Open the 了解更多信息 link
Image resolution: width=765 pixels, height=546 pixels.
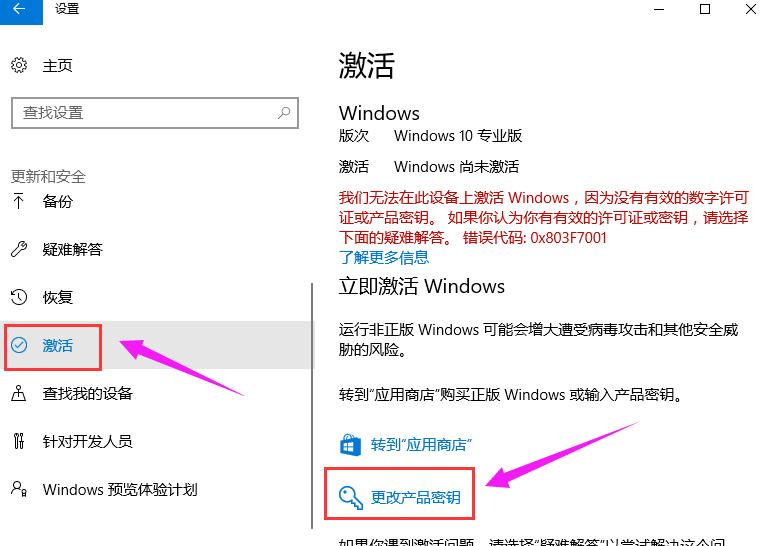click(x=384, y=257)
